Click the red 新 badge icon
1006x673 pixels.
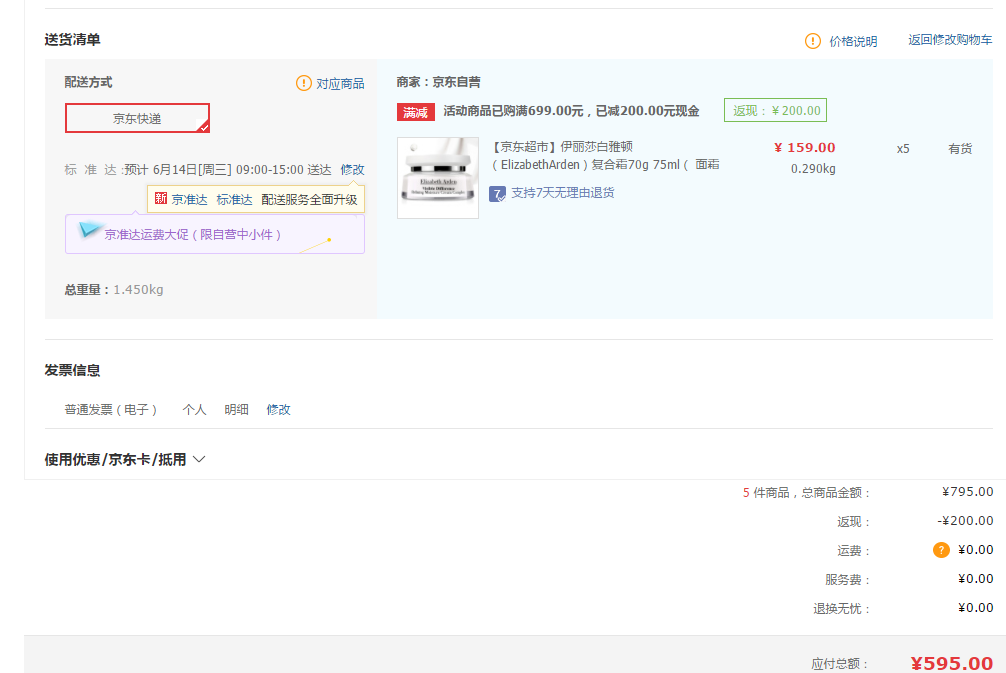tap(161, 199)
